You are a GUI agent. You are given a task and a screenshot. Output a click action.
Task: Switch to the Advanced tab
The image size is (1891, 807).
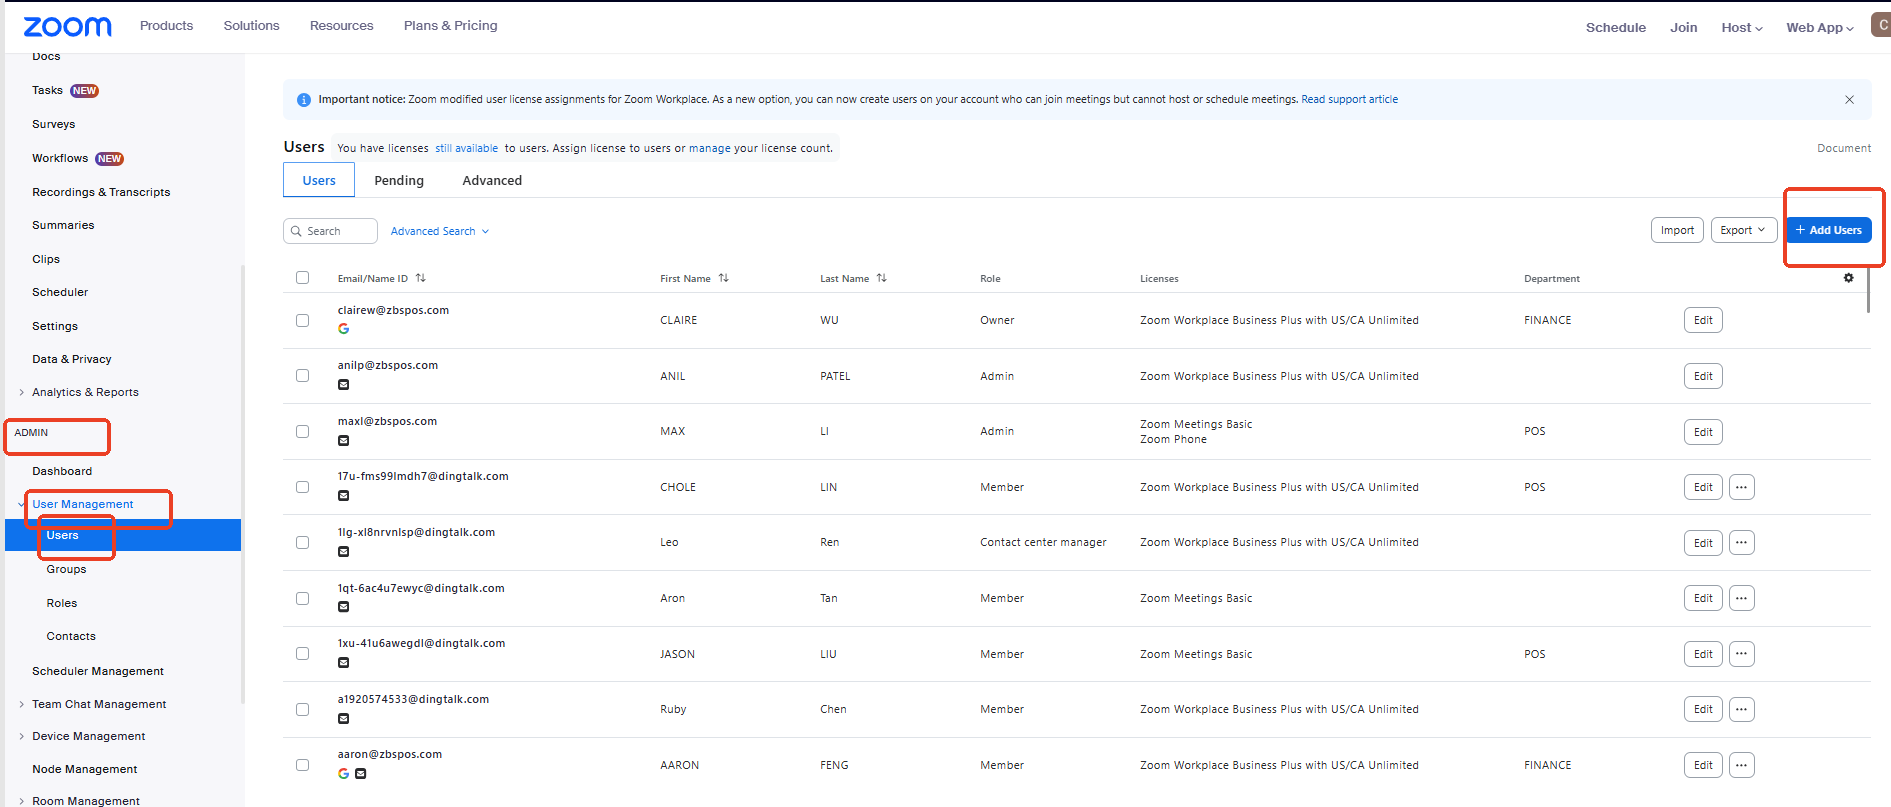tap(492, 181)
